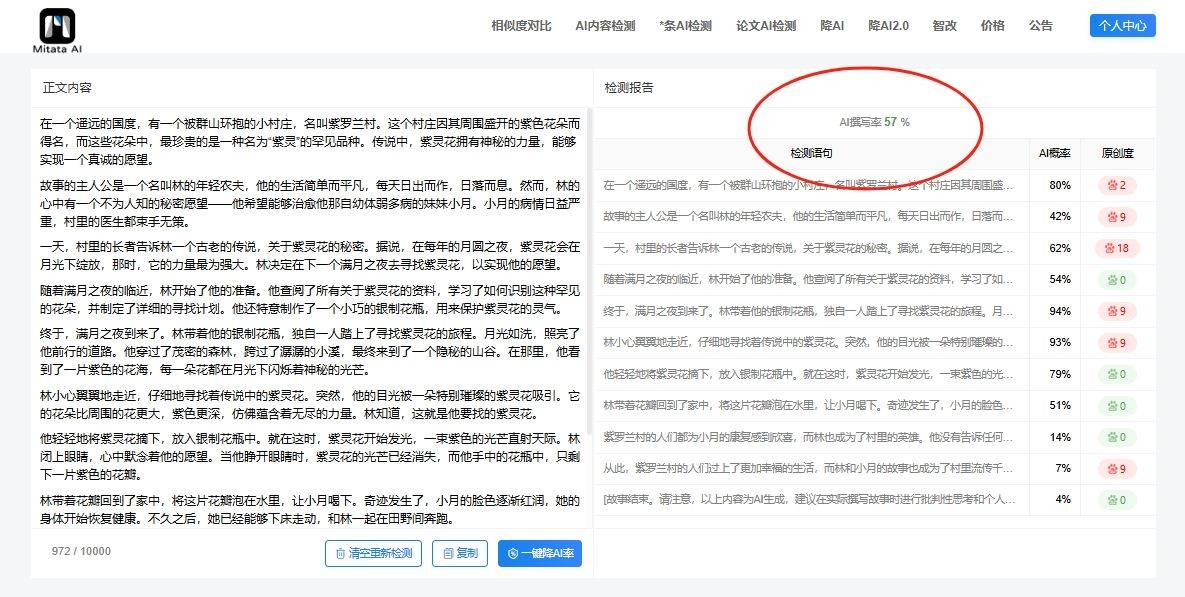
Task: Open the 论文AI检测 menu item
Action: click(766, 26)
